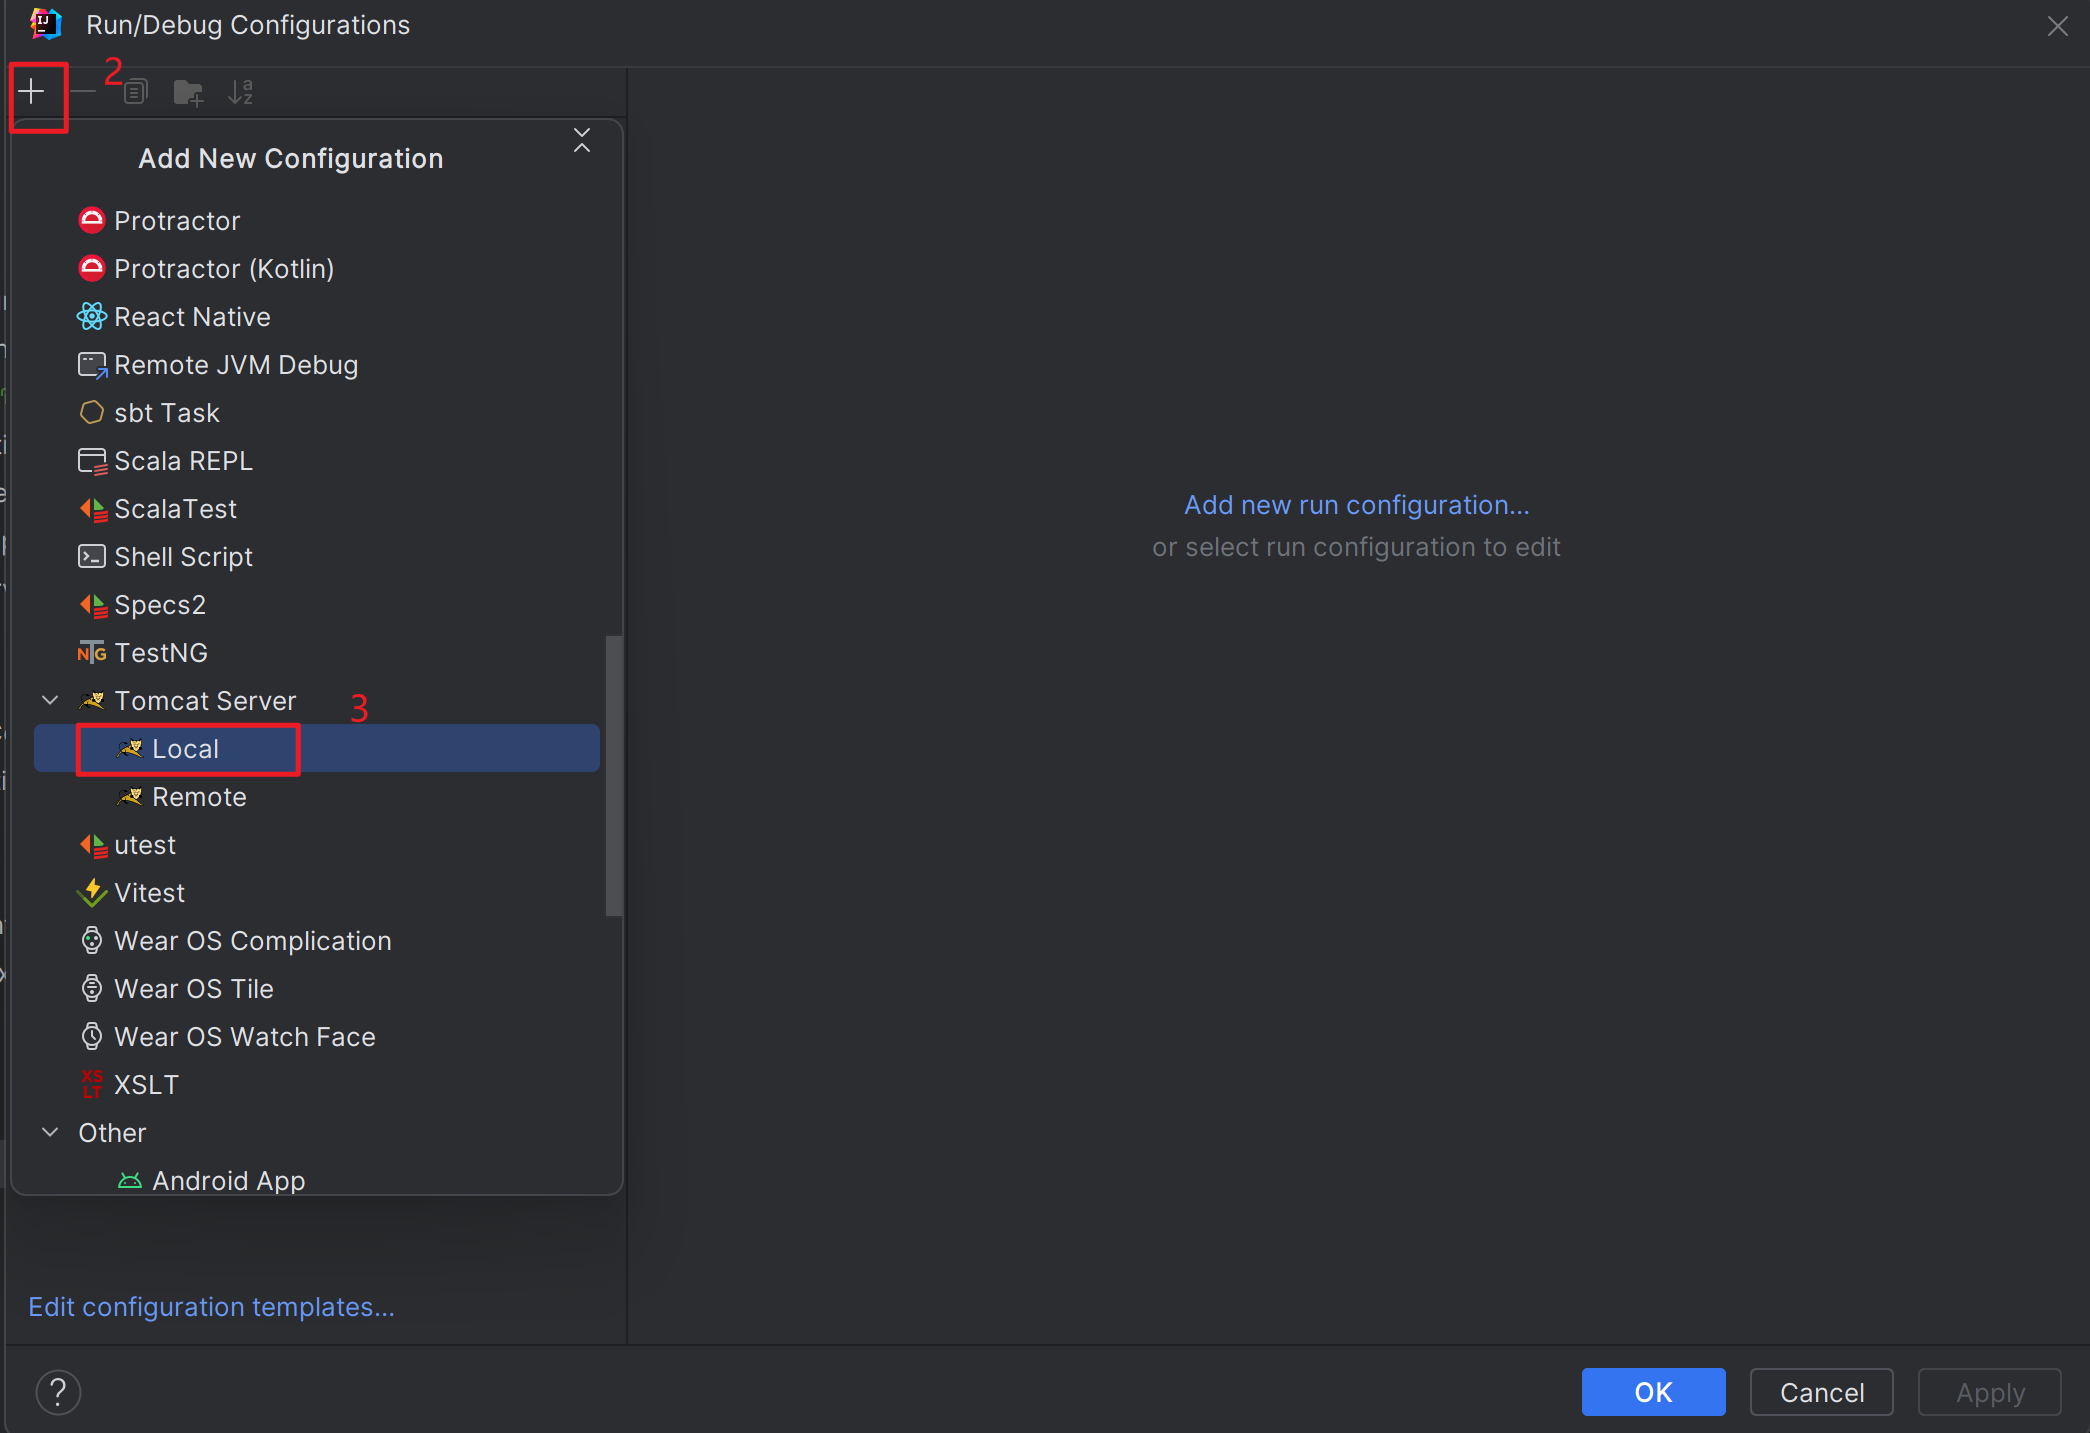2090x1433 pixels.
Task: Select the Shell Script label
Action: coord(183,557)
